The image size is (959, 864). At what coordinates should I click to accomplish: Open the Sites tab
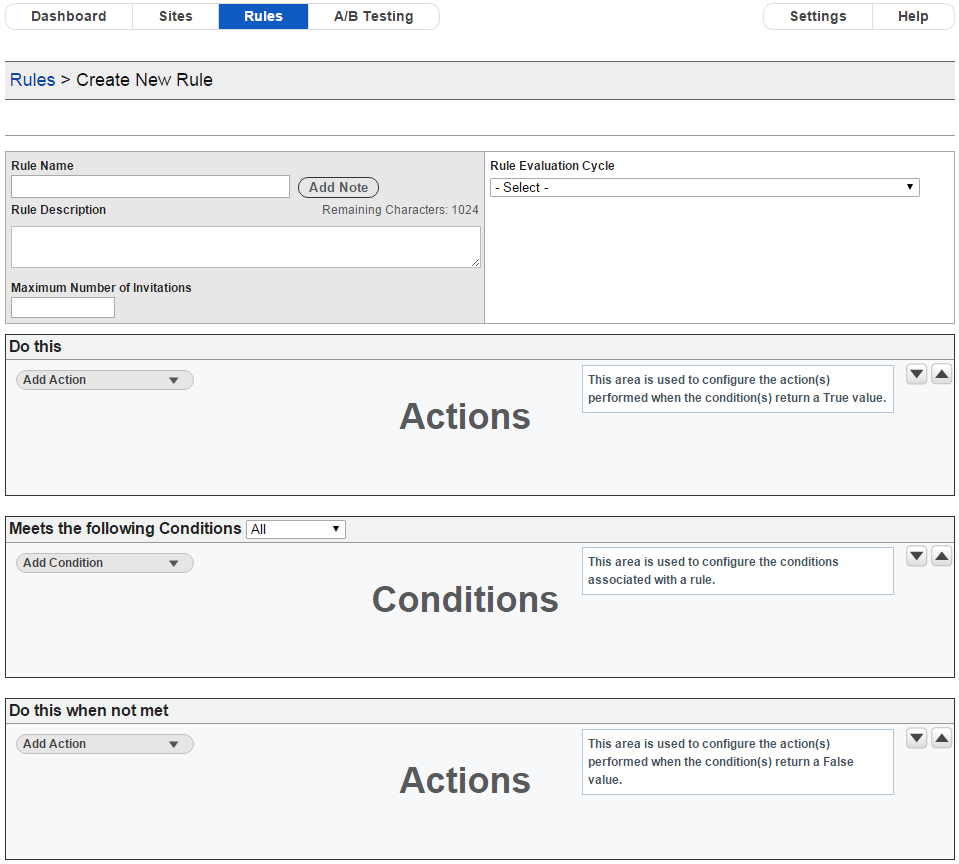pyautogui.click(x=176, y=17)
